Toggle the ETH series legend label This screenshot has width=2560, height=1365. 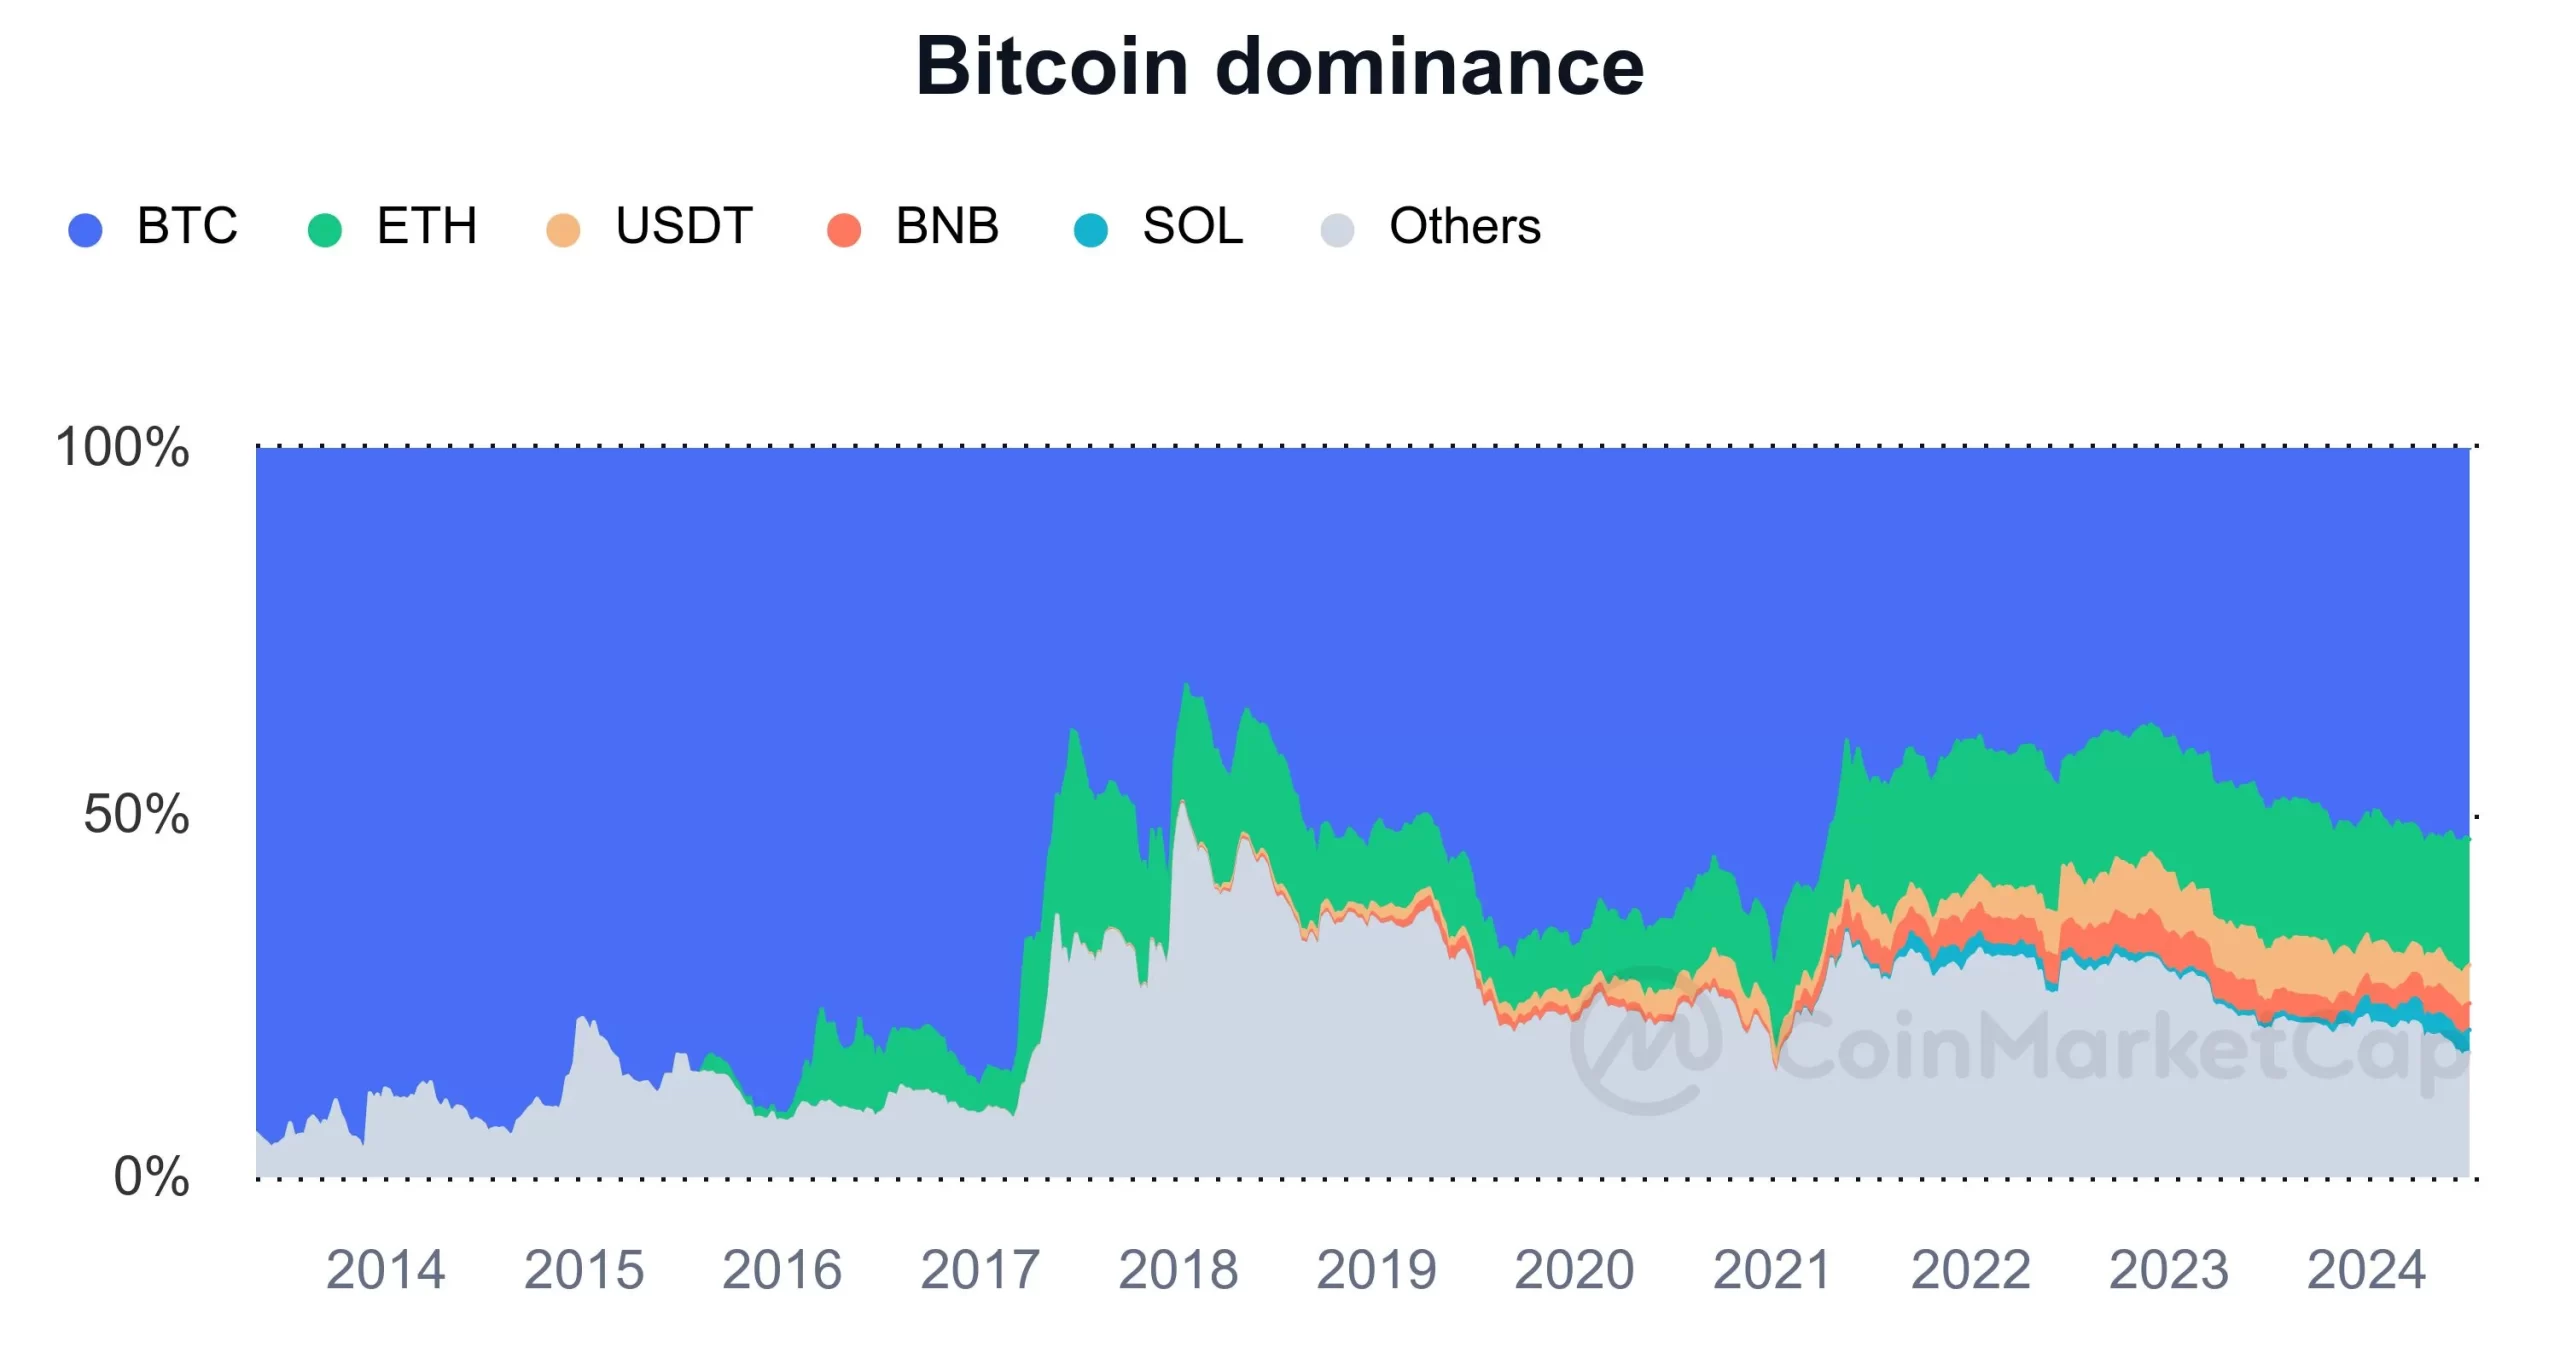427,226
